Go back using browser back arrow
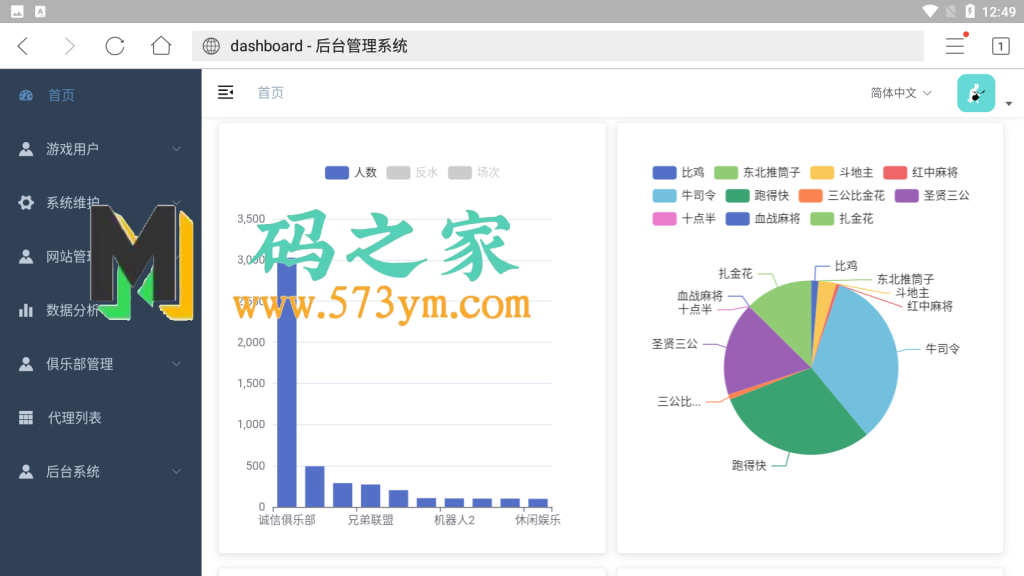The width and height of the screenshot is (1024, 576). click(24, 46)
